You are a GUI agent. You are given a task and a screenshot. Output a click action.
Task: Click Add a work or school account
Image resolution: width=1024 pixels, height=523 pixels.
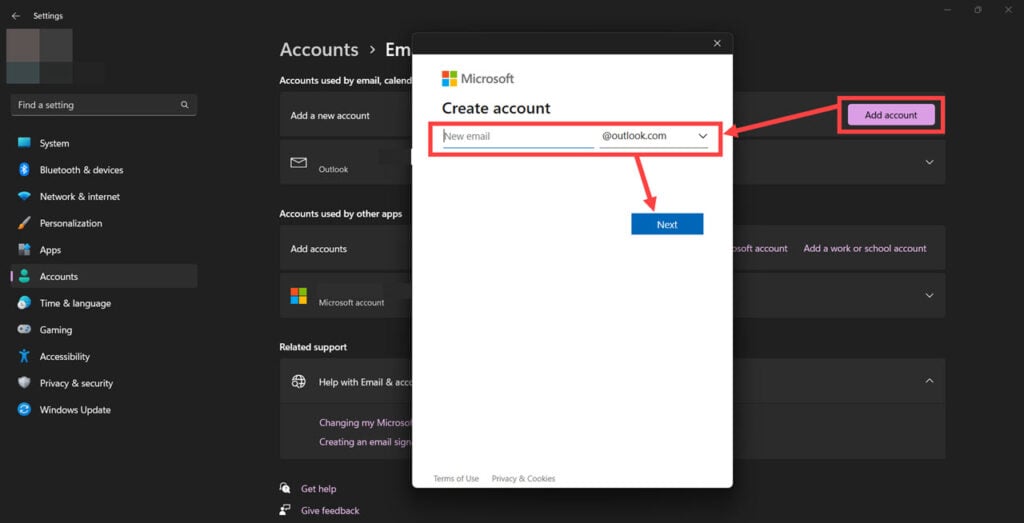click(865, 248)
